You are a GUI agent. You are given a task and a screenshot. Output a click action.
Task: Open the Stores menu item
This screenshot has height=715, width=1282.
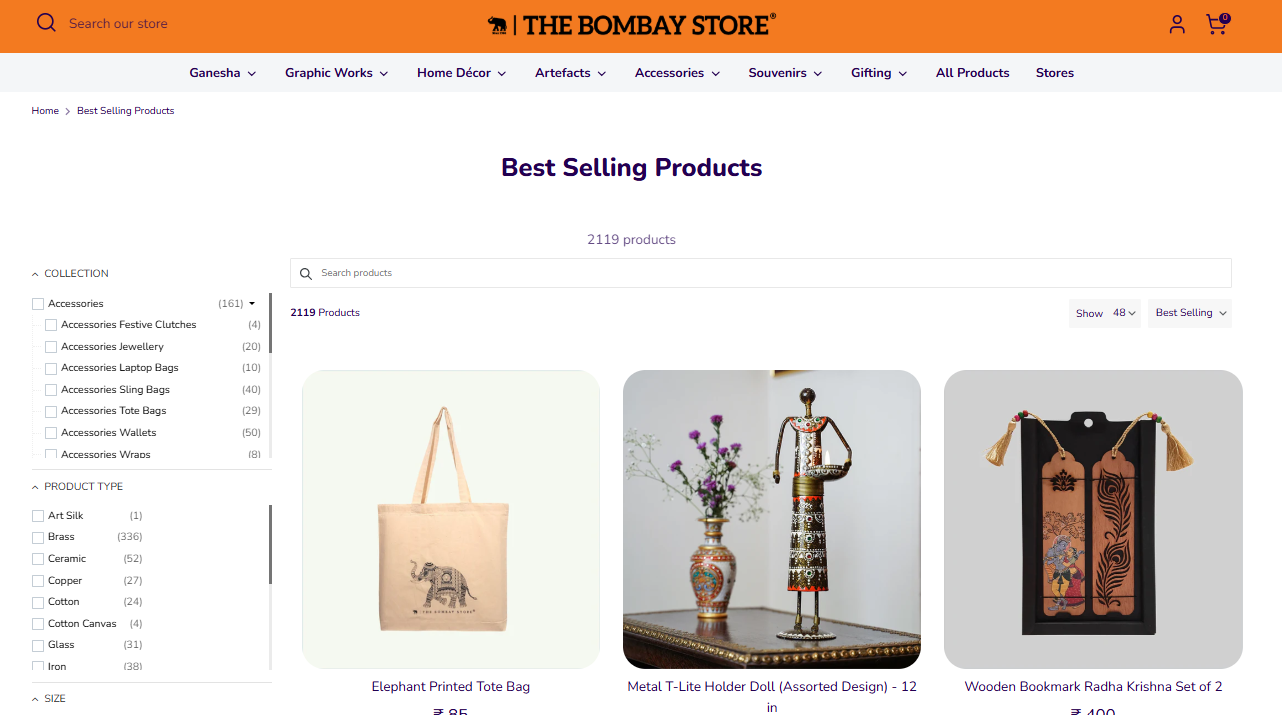pyautogui.click(x=1054, y=72)
